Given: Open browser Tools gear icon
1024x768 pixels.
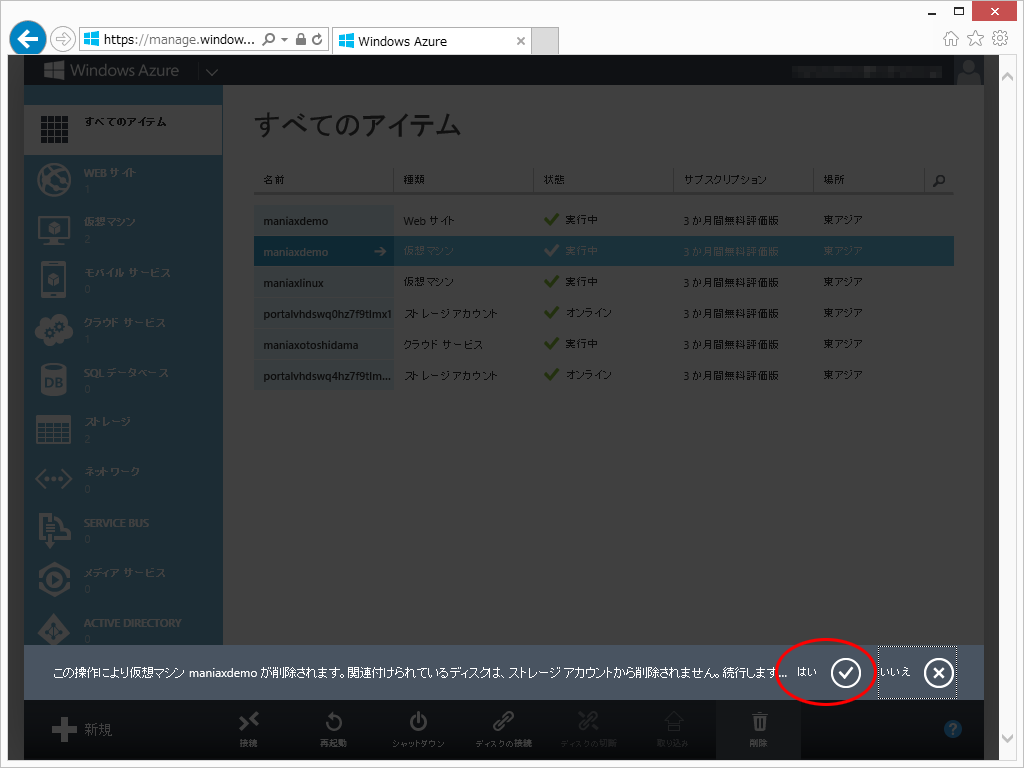Looking at the screenshot, I should point(1000,39).
